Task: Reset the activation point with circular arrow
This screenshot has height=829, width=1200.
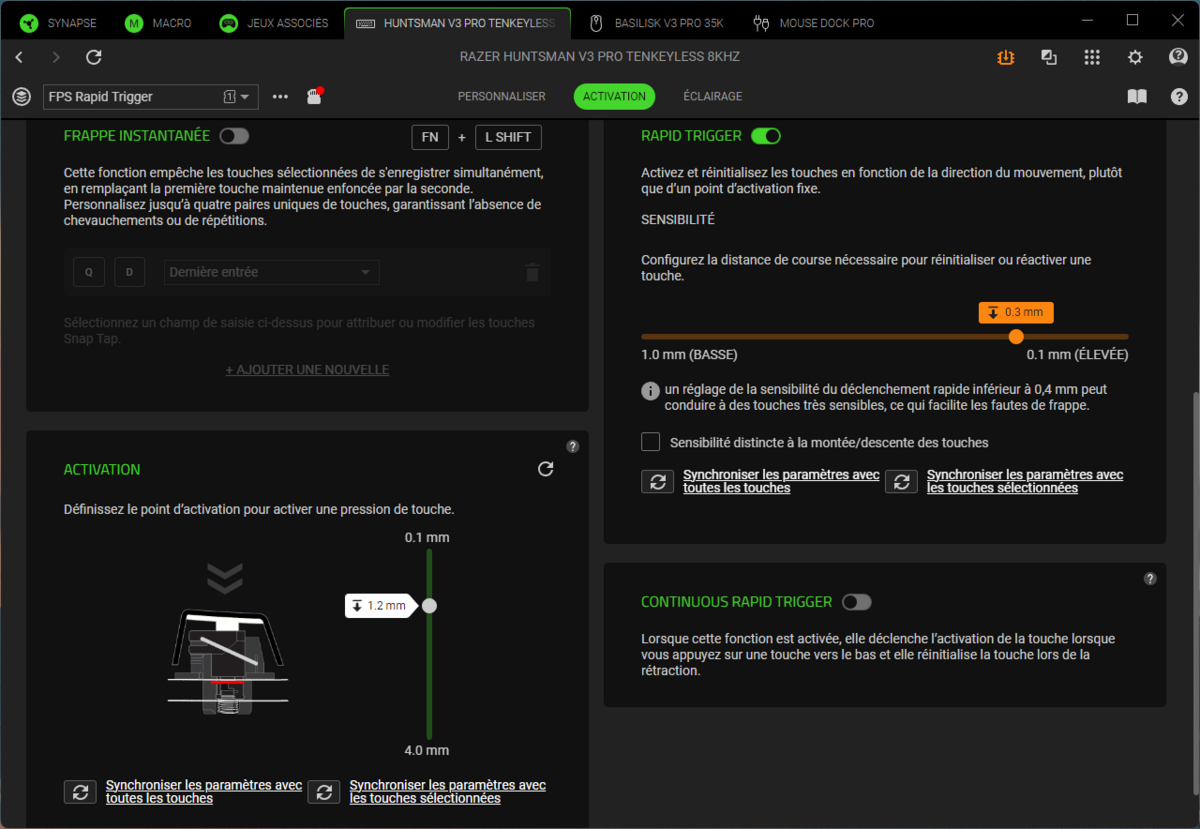Action: click(545, 468)
